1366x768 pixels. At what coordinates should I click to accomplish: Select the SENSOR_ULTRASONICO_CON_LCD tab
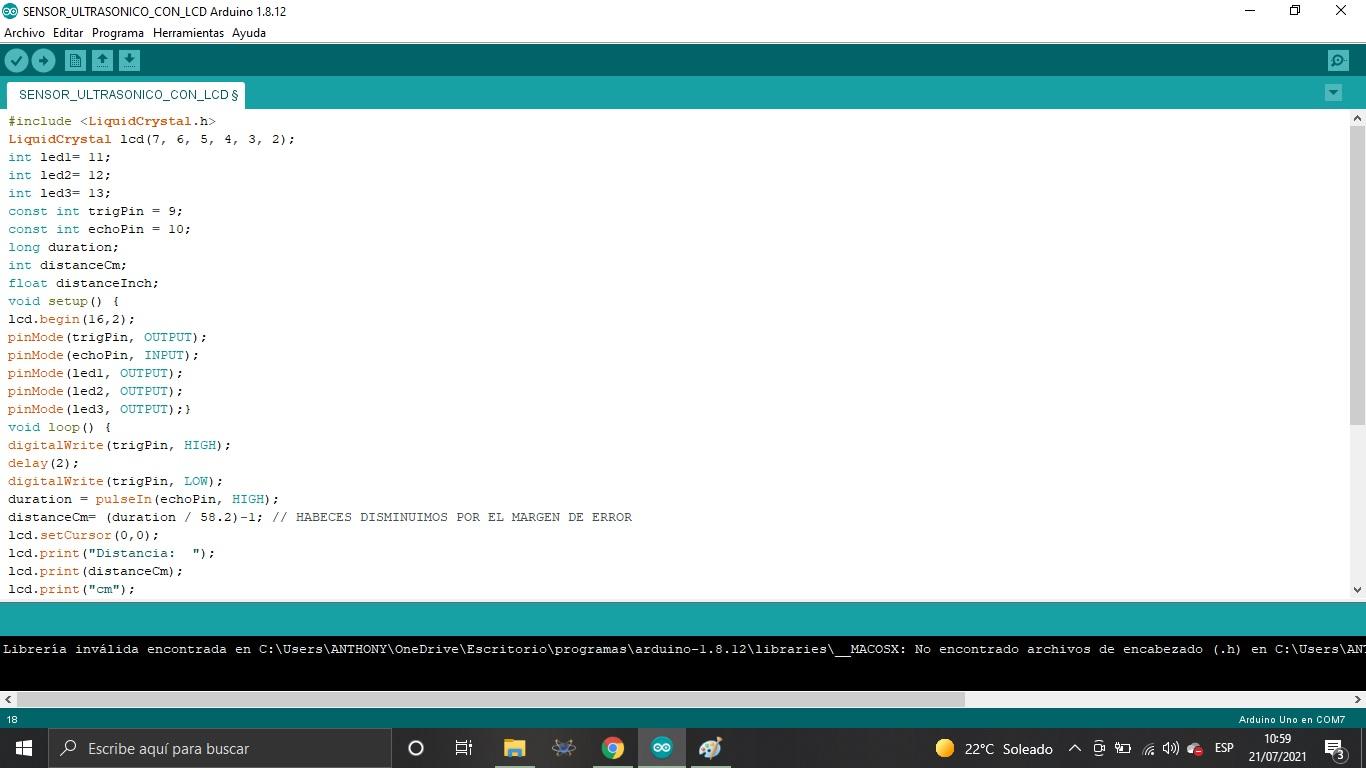click(x=126, y=95)
